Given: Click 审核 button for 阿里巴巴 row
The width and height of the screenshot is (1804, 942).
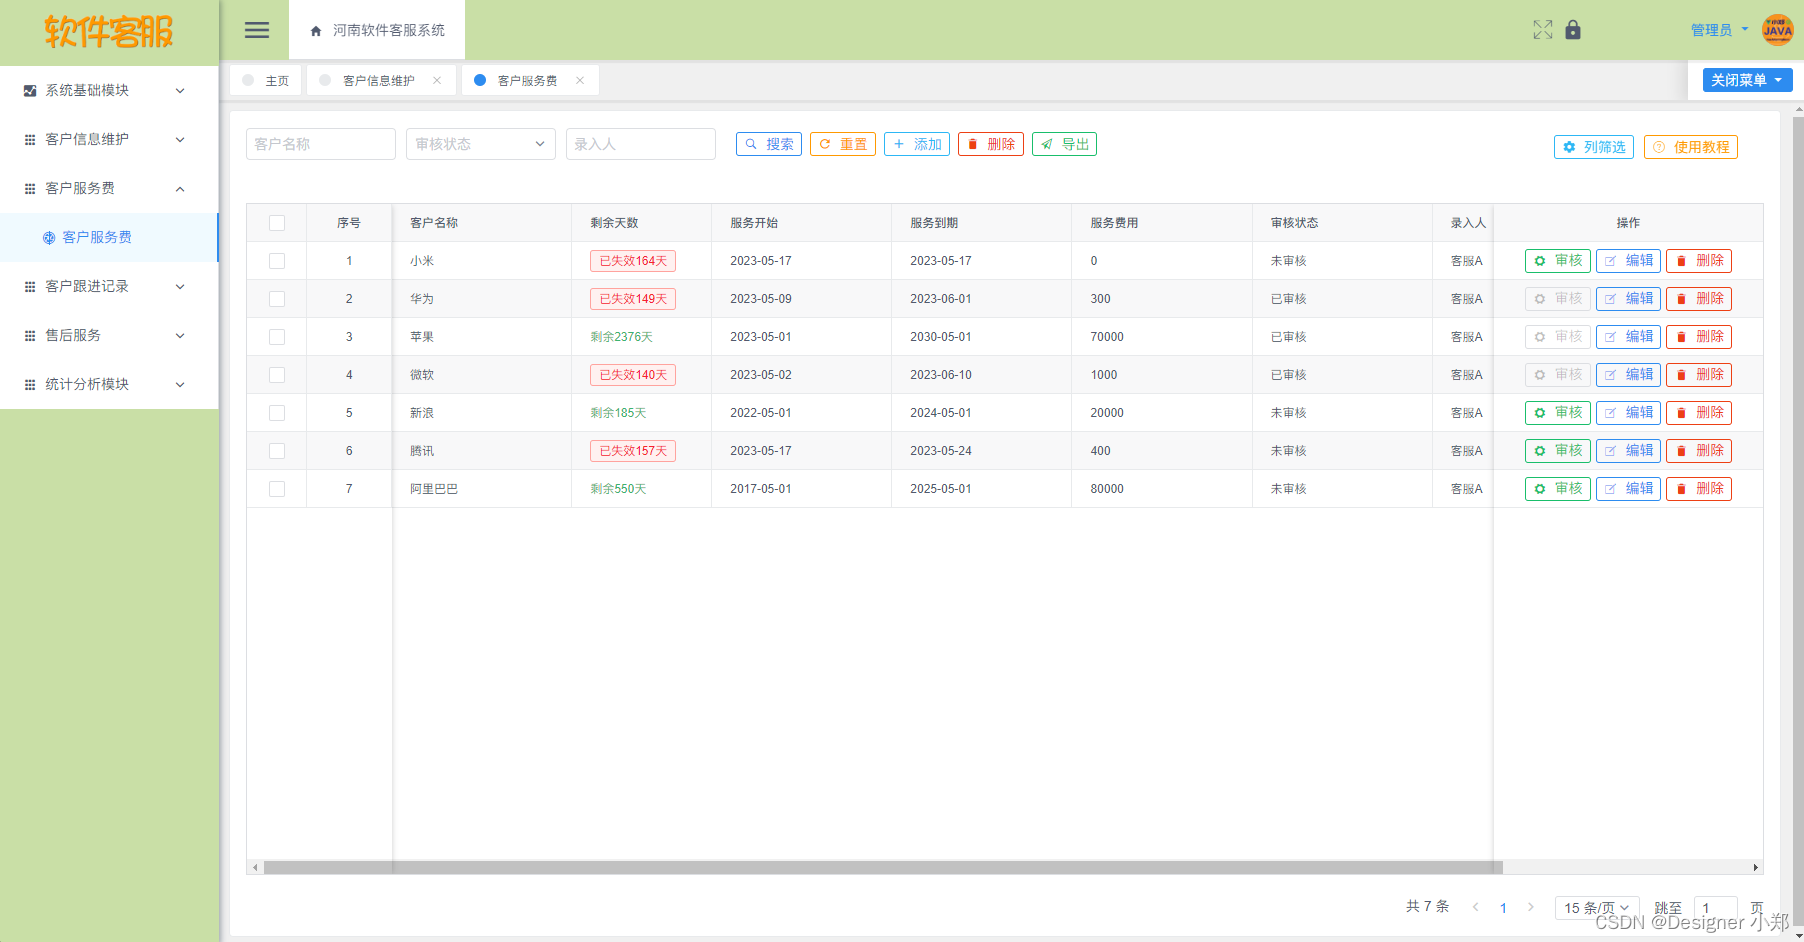Looking at the screenshot, I should pyautogui.click(x=1558, y=489).
